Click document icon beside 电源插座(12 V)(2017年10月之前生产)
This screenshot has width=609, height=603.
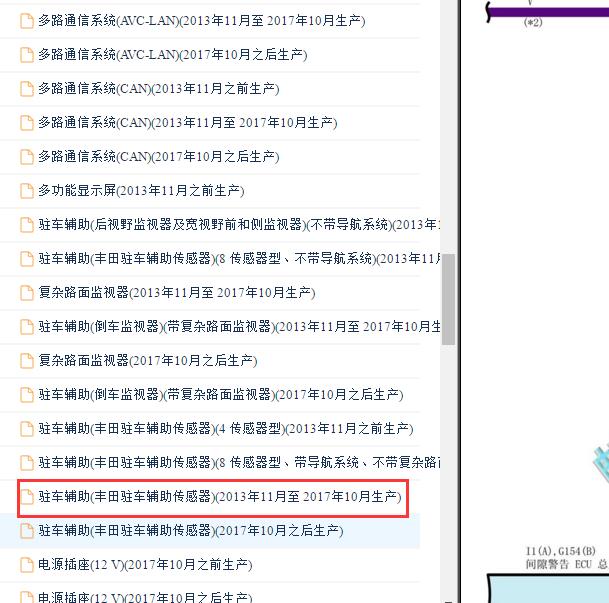pos(27,565)
